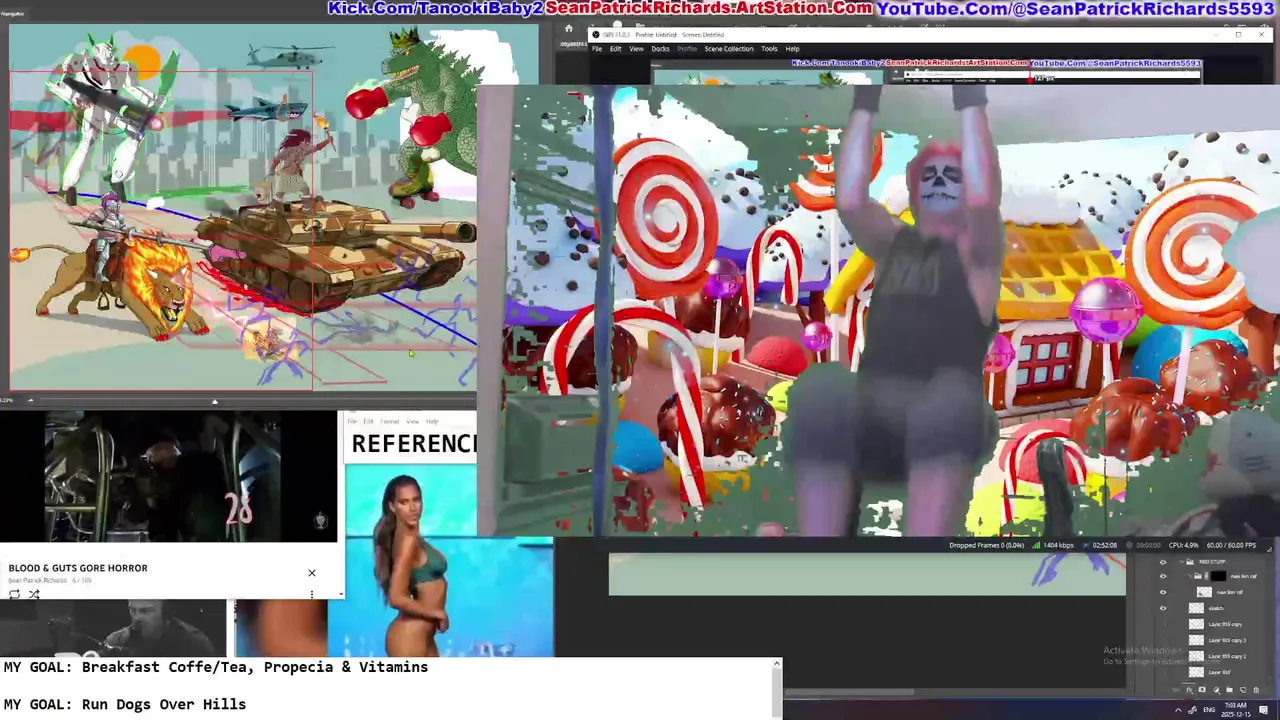Open the Windows notification center
The height and width of the screenshot is (720, 1280).
tap(1263, 710)
